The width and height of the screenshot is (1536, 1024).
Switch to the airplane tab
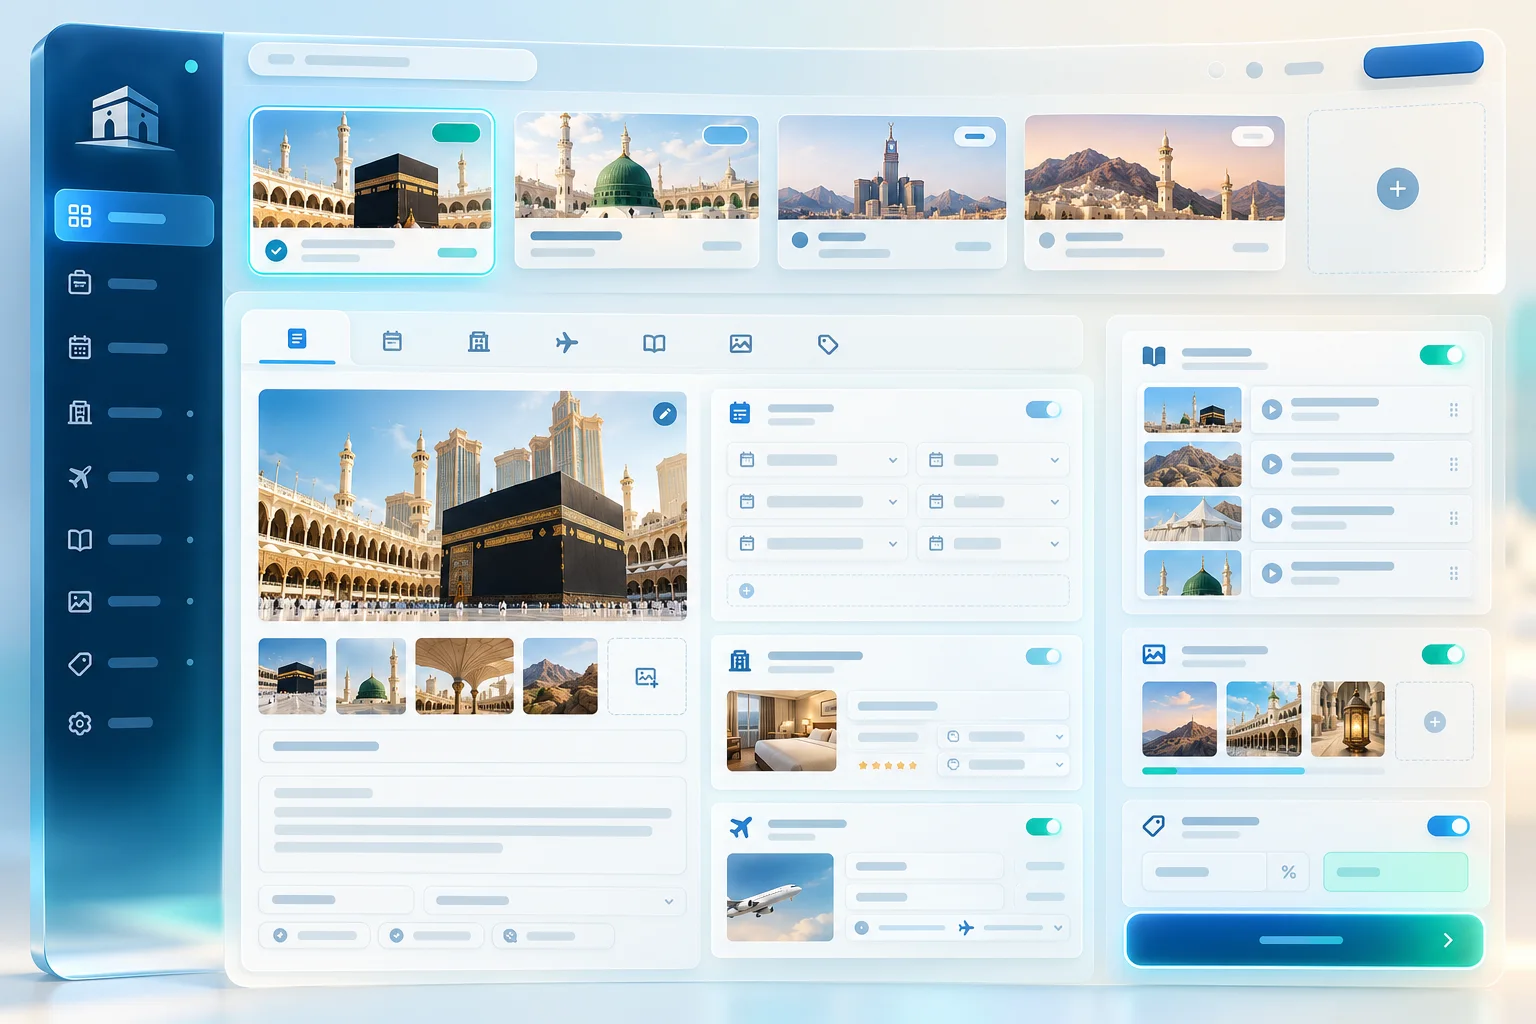tap(567, 343)
